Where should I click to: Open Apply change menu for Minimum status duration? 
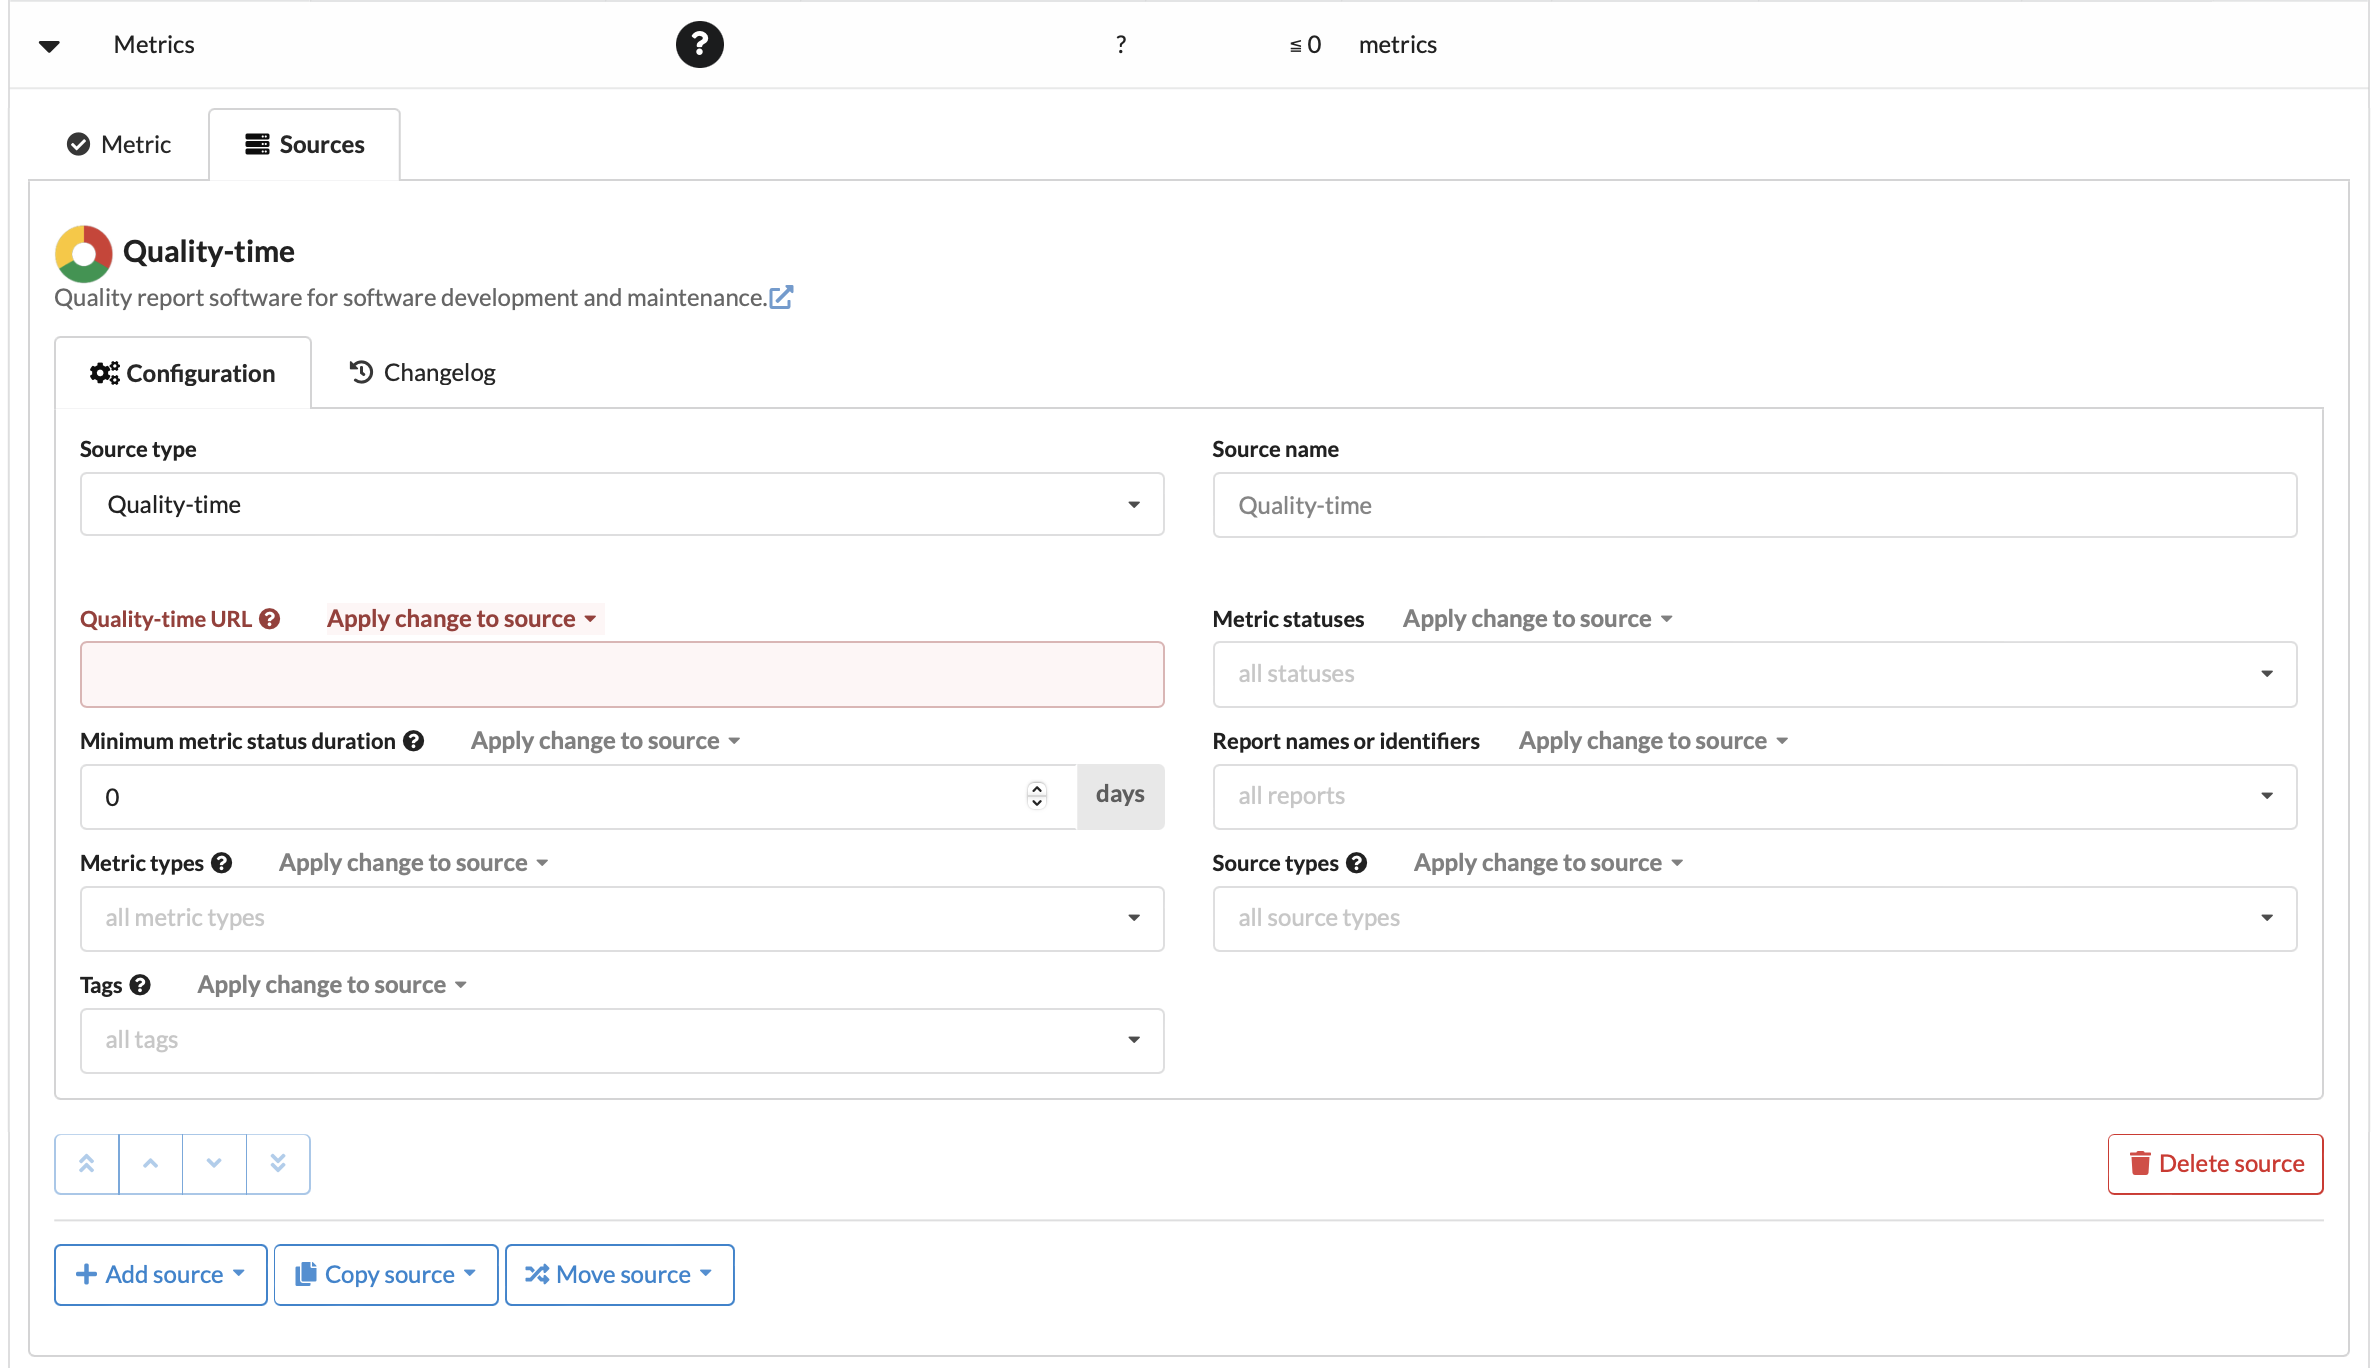tap(606, 741)
